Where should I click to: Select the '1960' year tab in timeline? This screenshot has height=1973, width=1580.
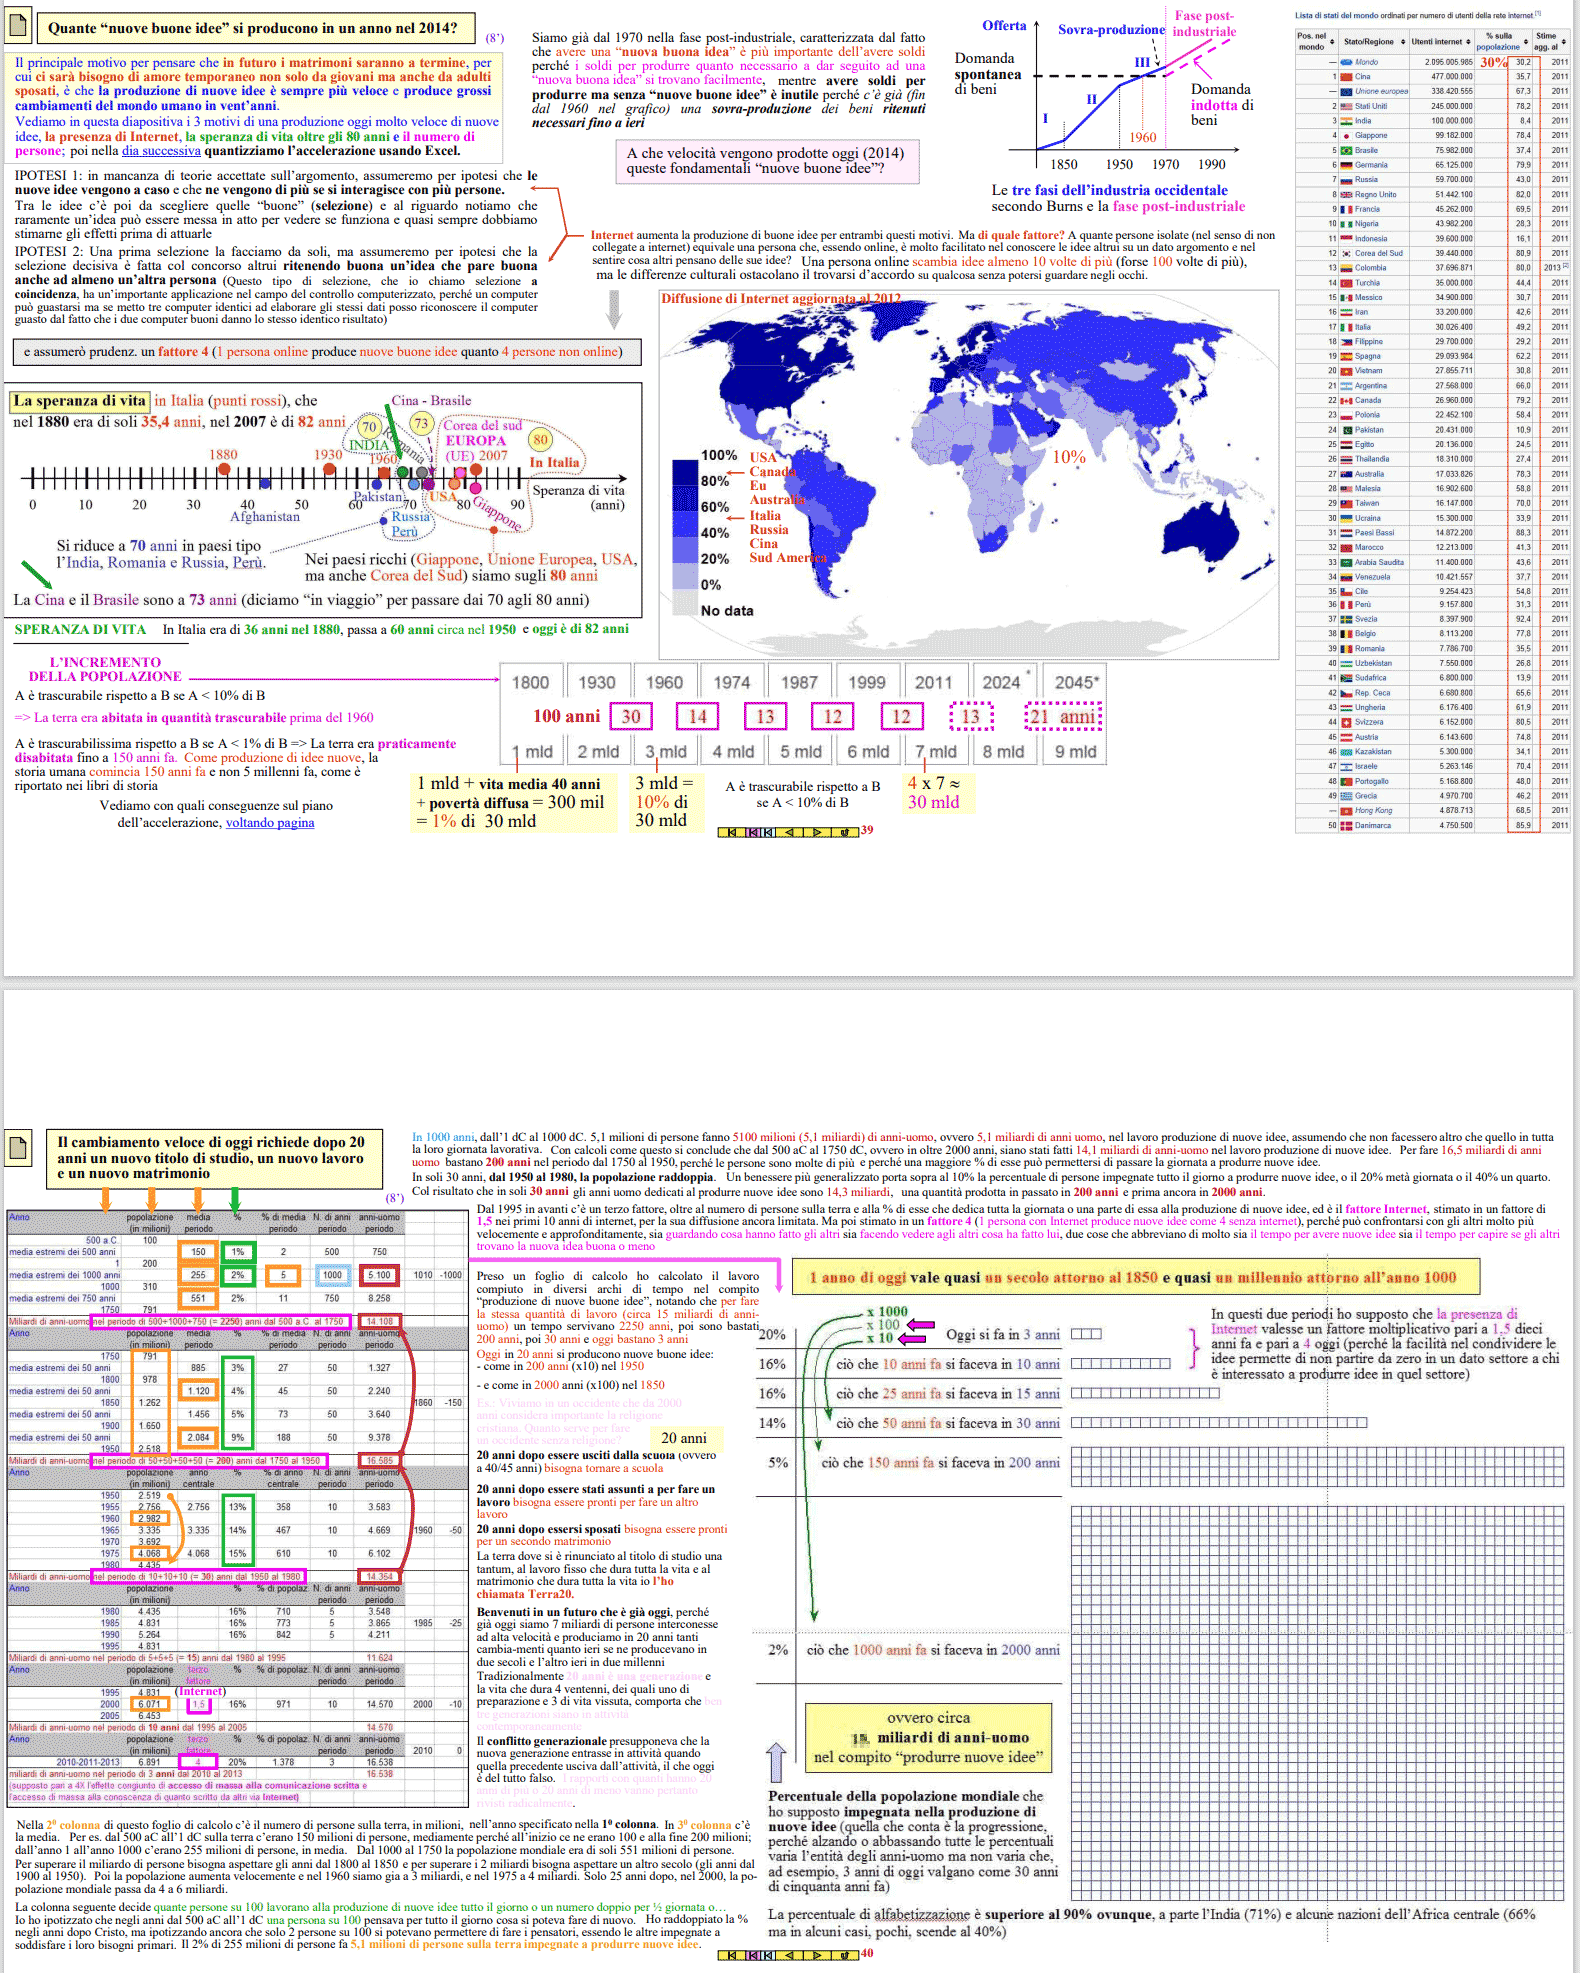[x=664, y=682]
